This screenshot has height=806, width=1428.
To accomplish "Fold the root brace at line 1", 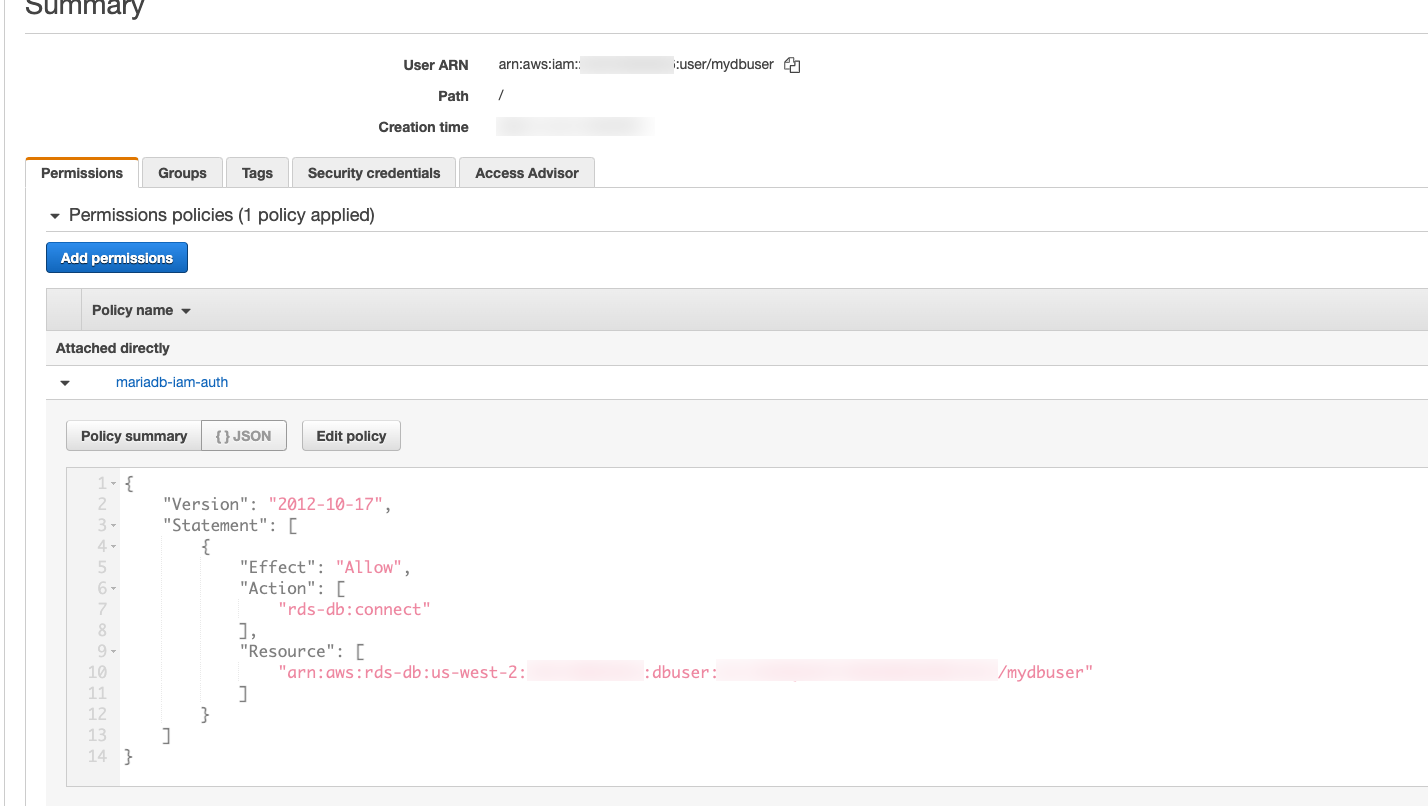I will click(114, 484).
